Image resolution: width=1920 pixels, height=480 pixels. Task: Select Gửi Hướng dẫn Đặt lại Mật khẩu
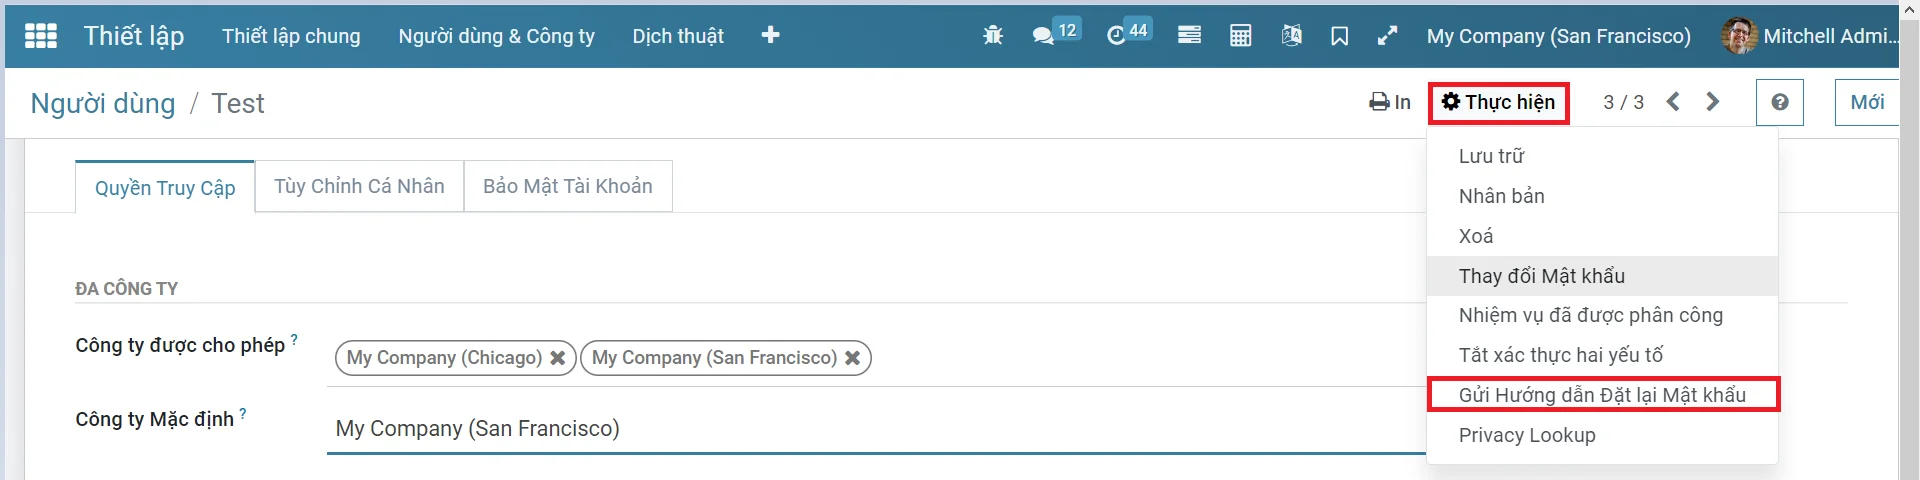point(1602,395)
